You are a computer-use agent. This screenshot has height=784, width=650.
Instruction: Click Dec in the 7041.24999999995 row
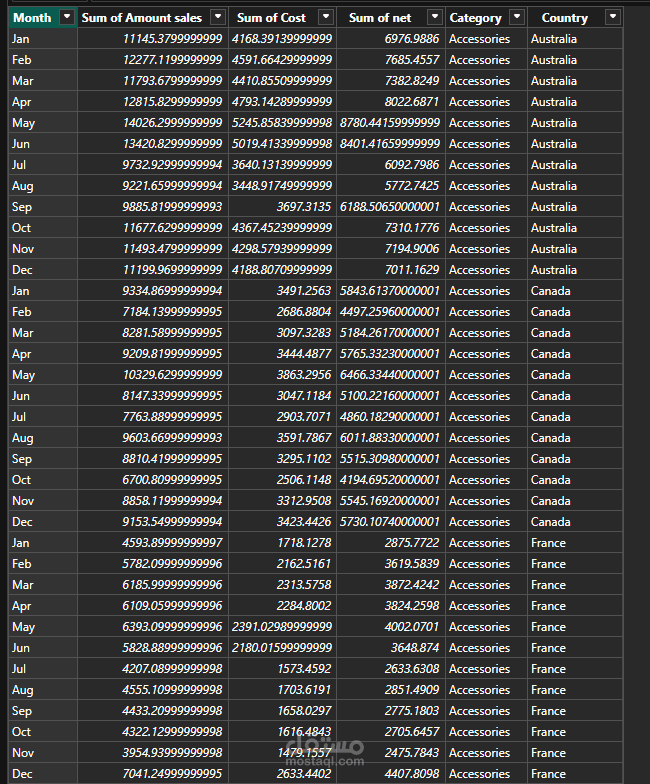tap(43, 774)
